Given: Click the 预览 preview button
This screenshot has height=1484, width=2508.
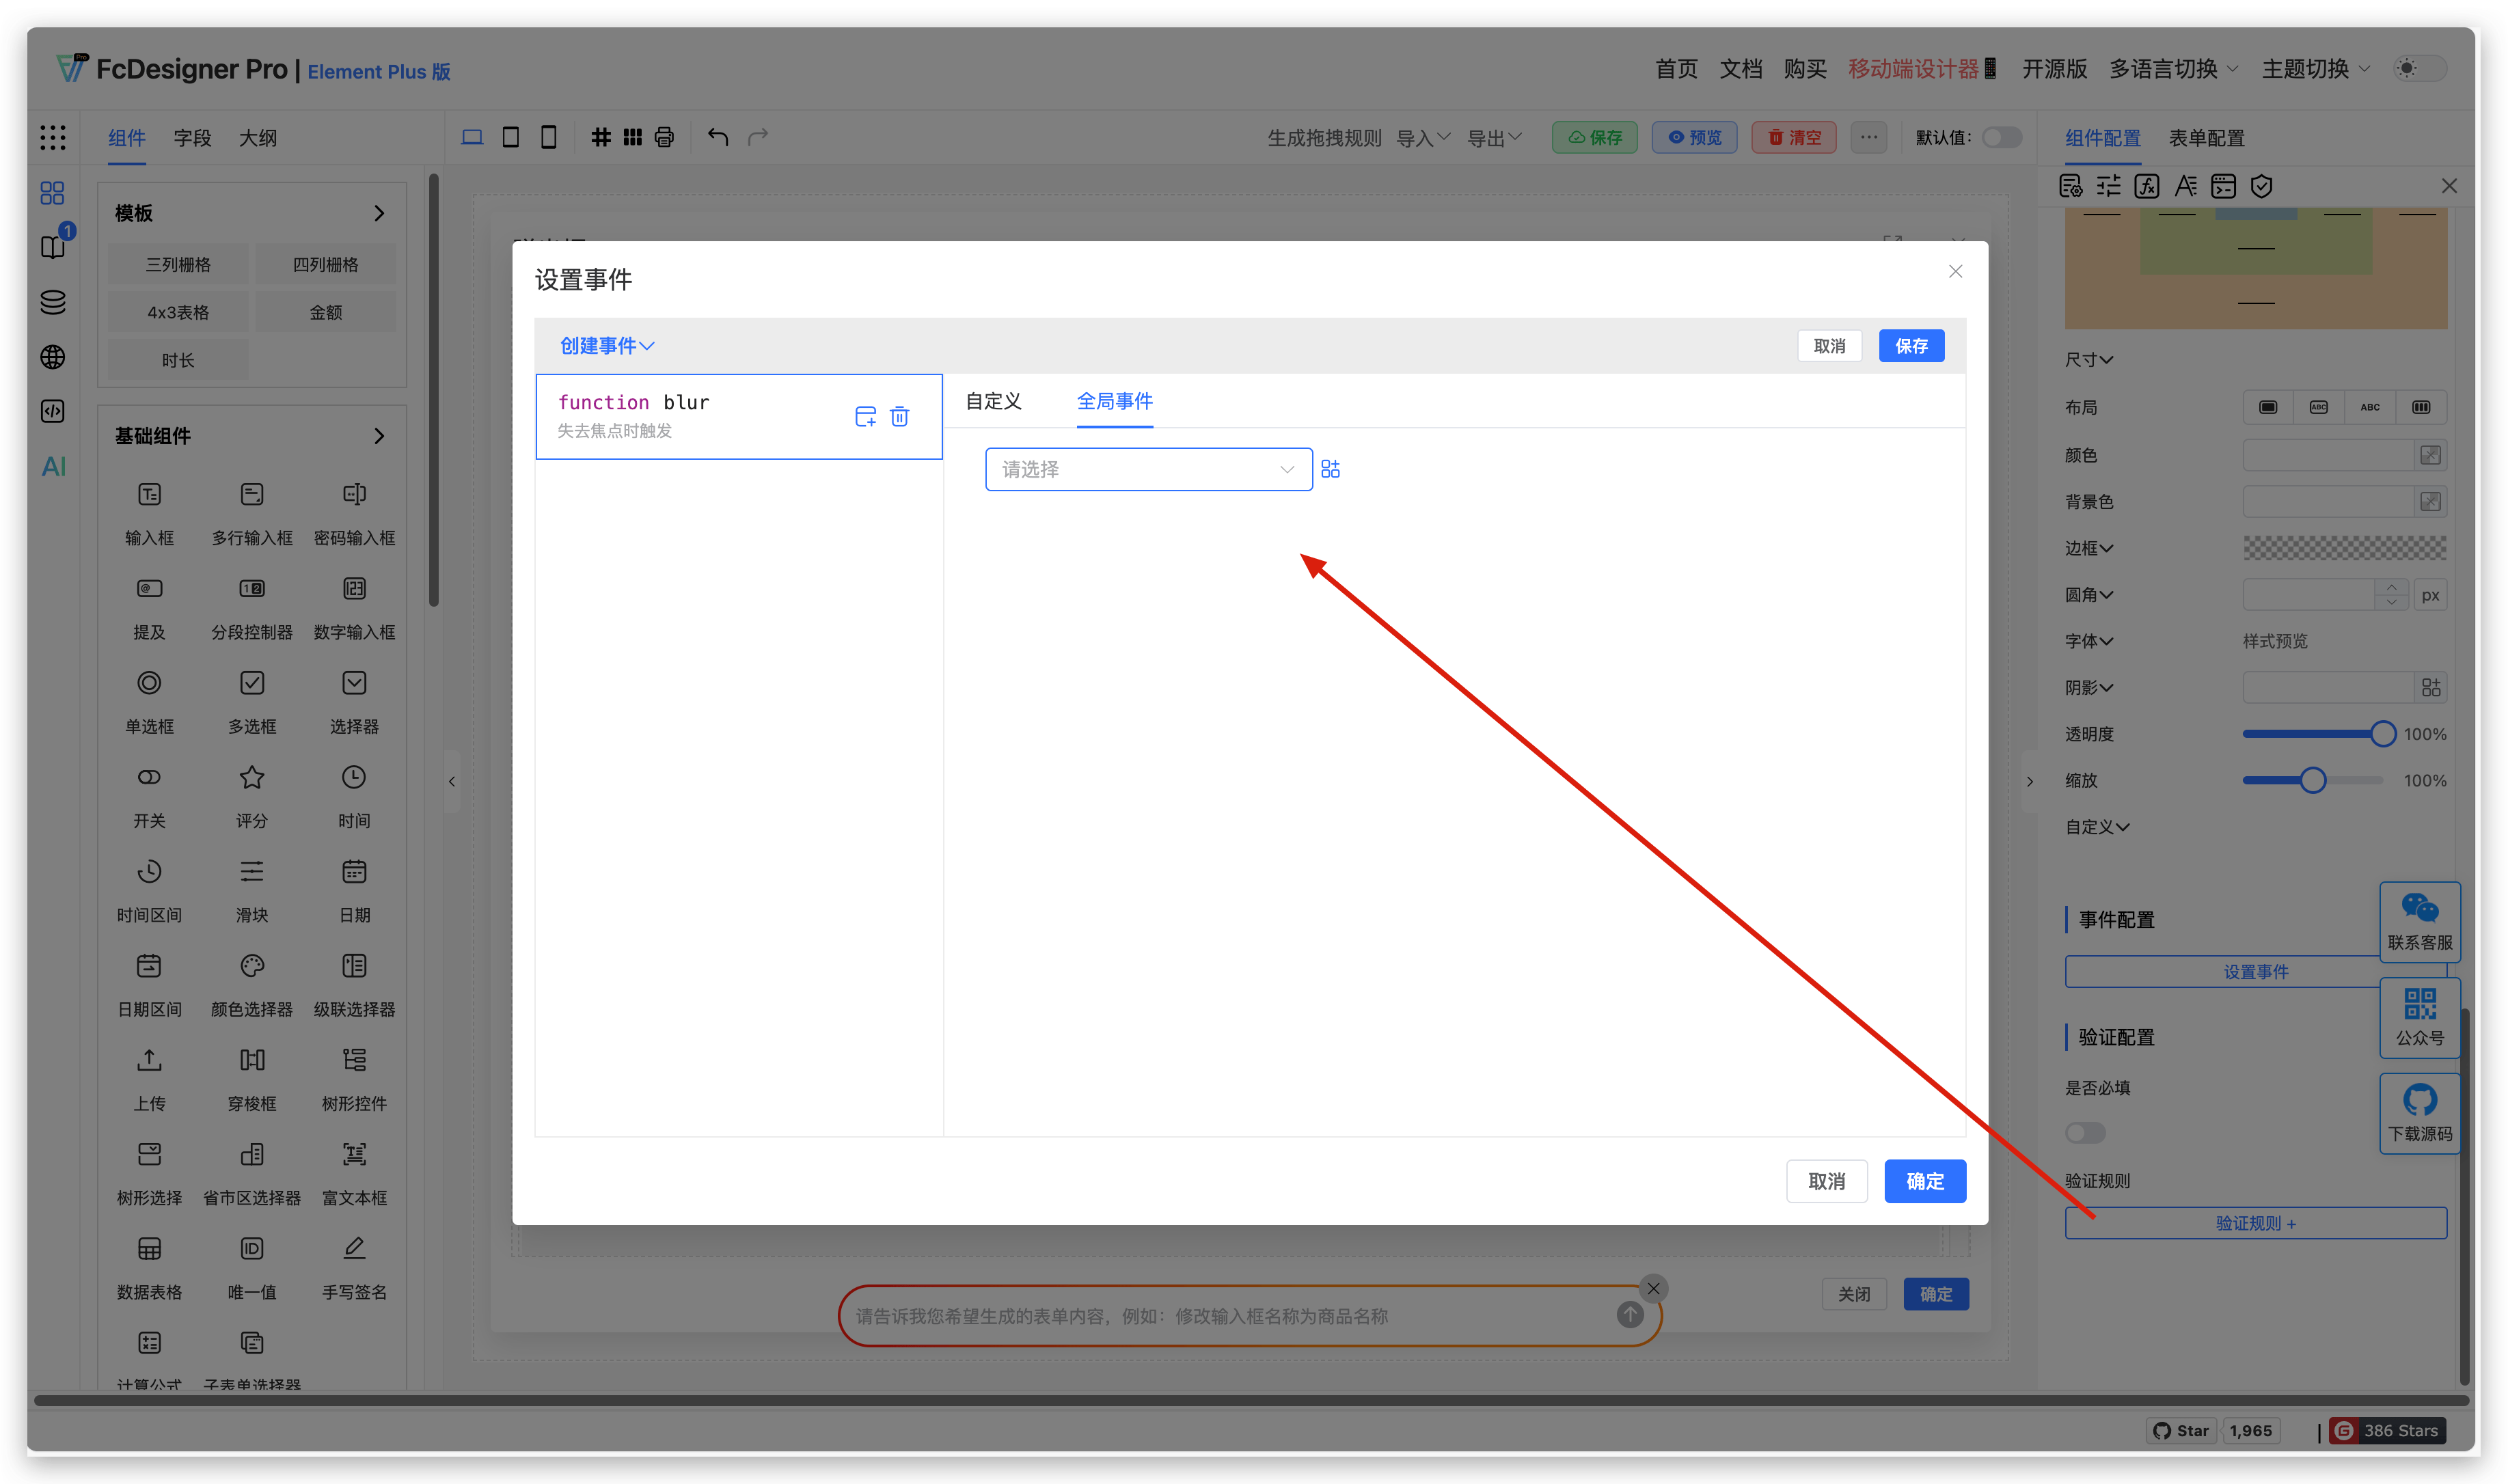Looking at the screenshot, I should click(x=1694, y=137).
